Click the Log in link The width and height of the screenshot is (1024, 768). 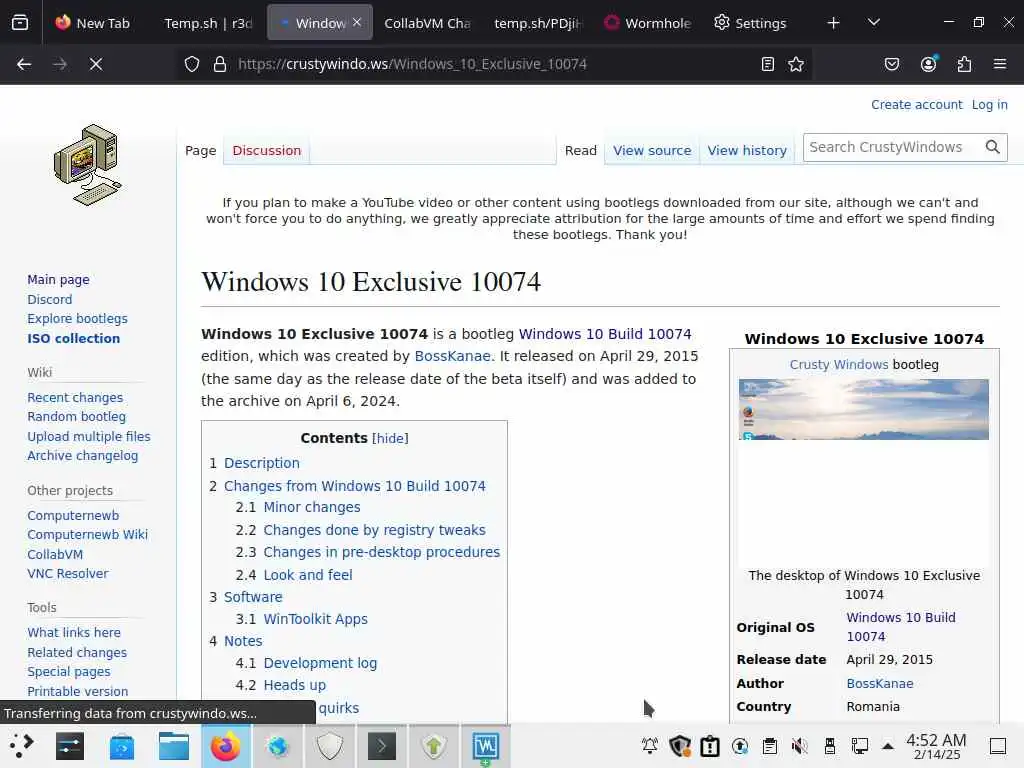pyautogui.click(x=989, y=104)
